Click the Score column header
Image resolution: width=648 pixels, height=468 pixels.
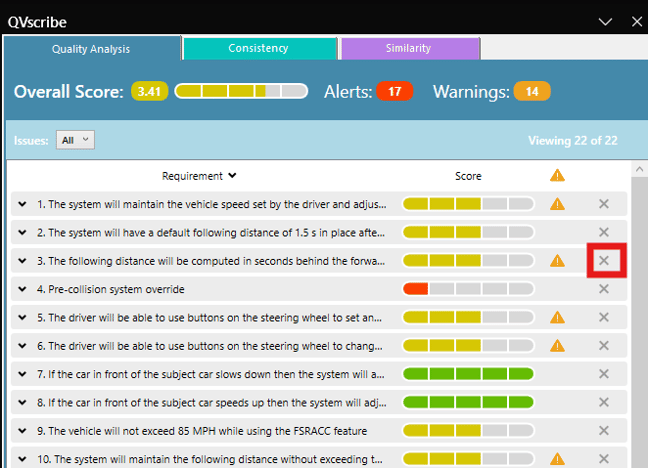coord(468,176)
